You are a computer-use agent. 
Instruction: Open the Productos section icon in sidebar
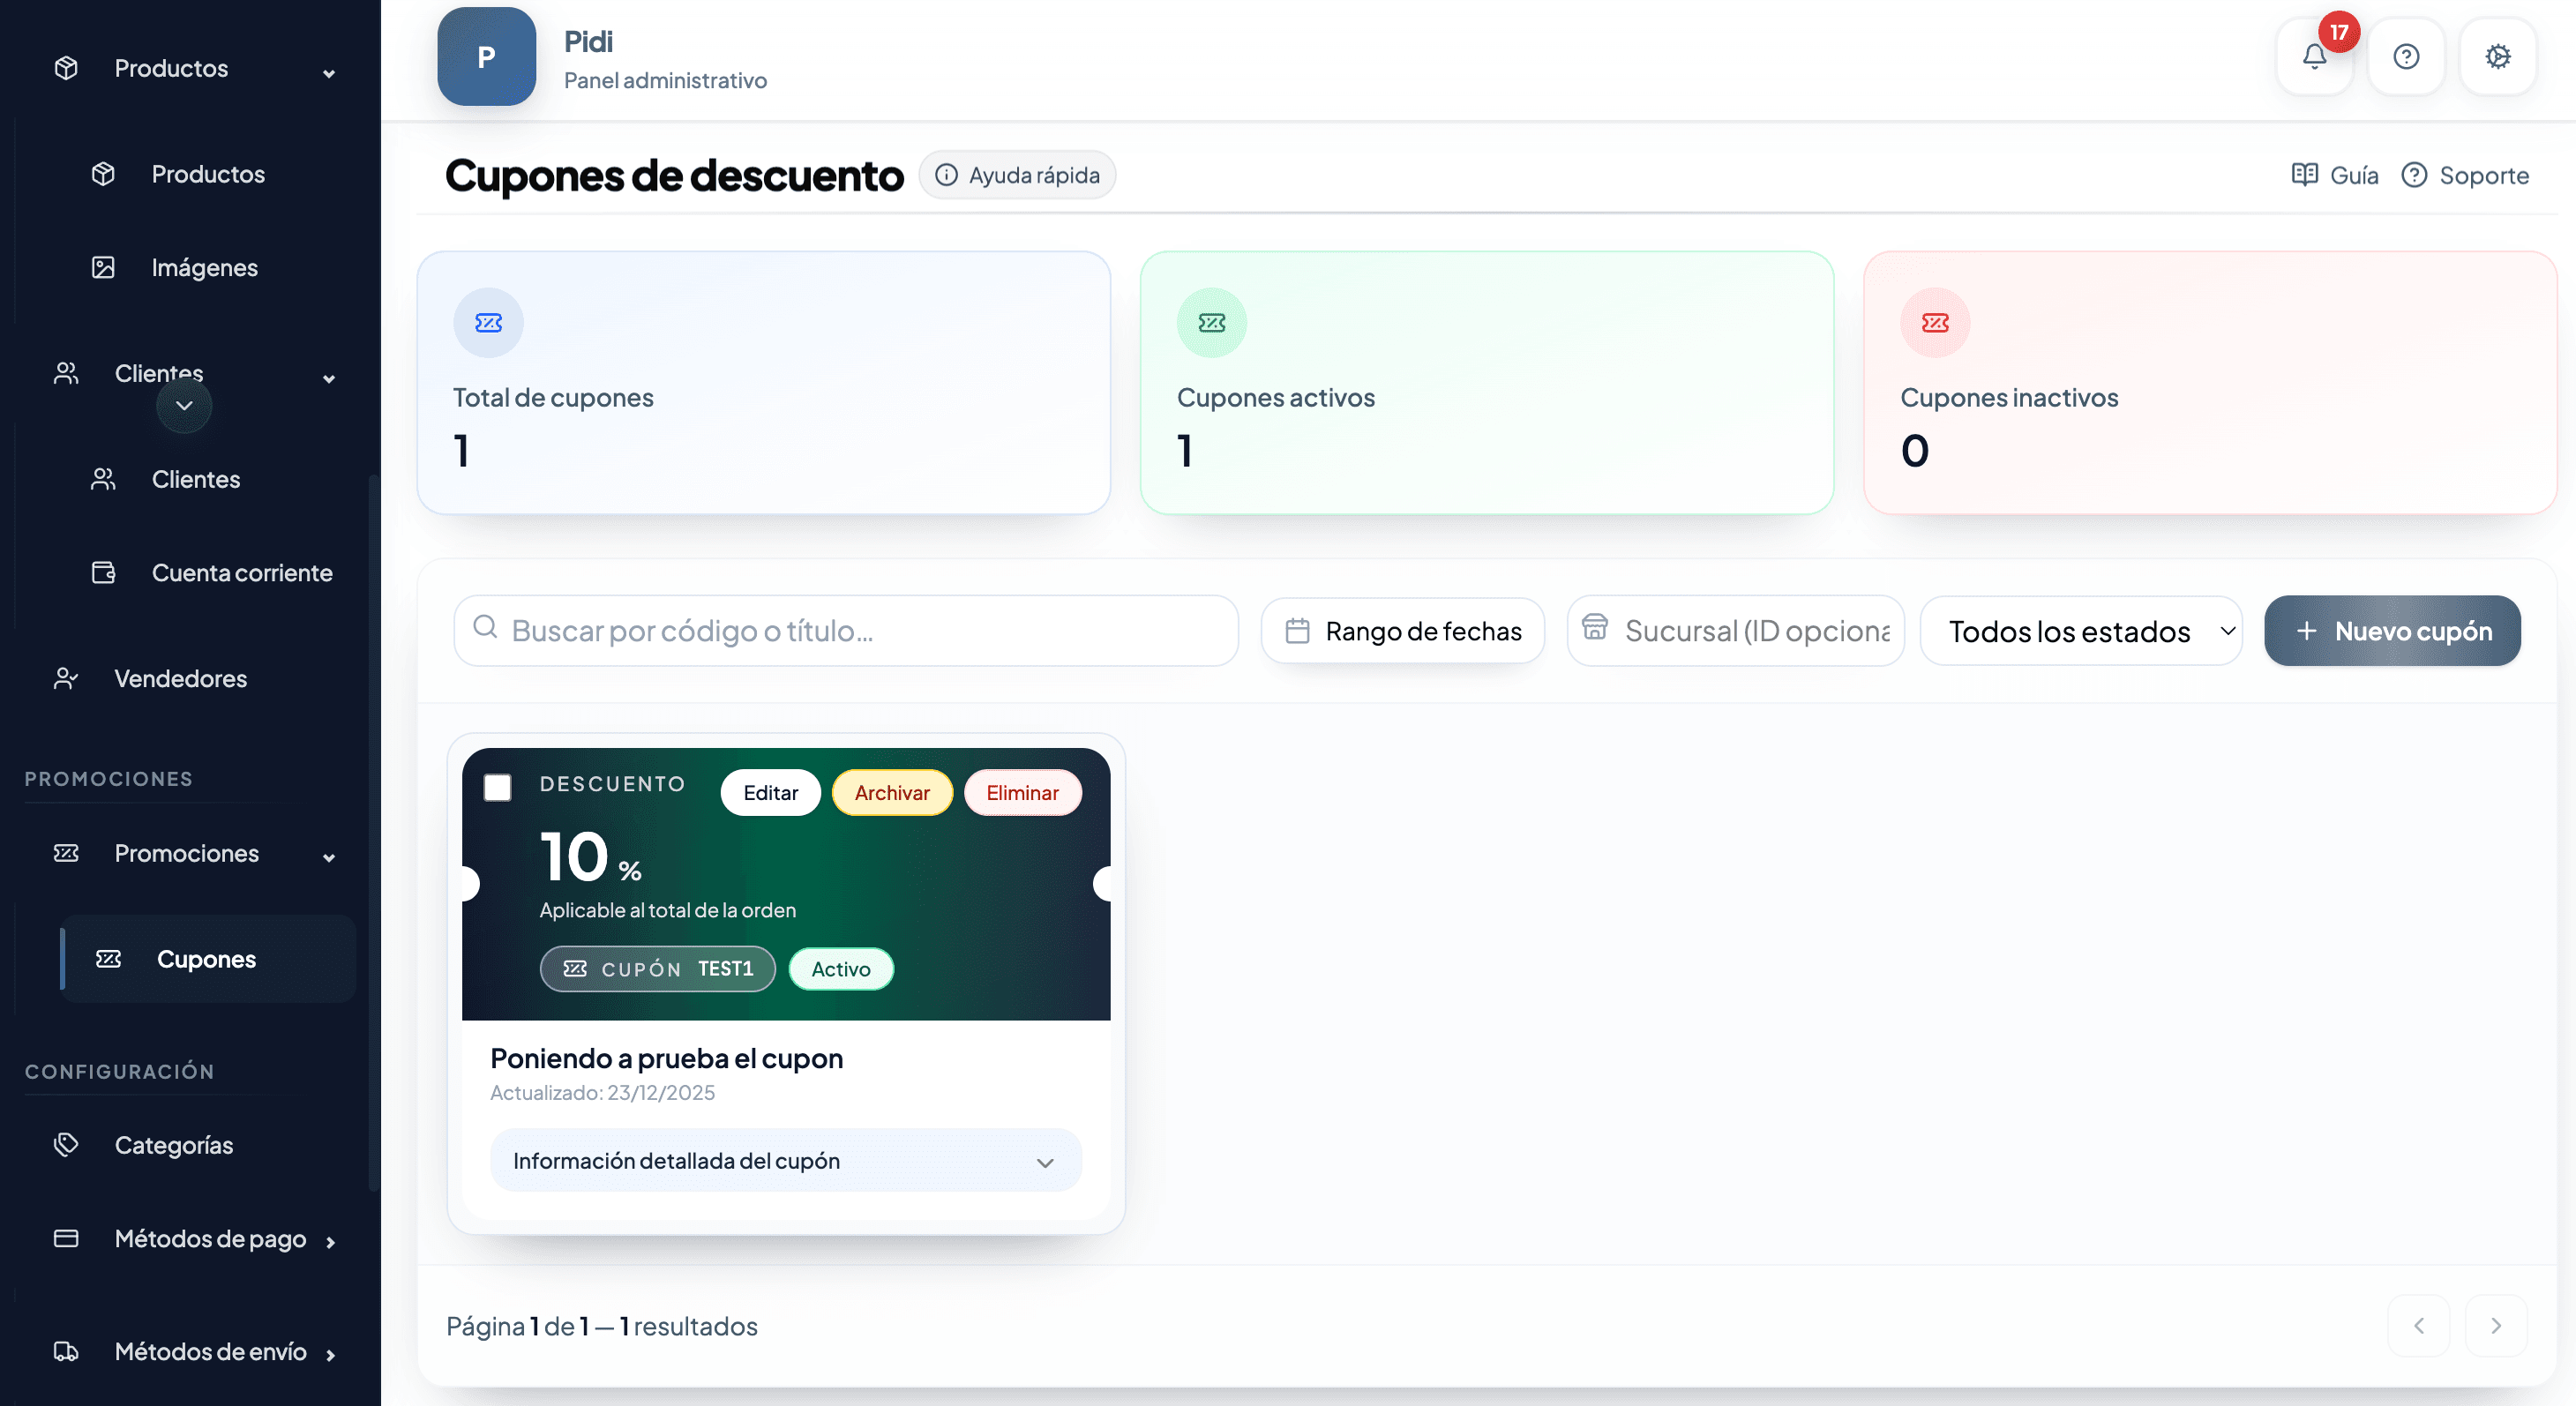tap(65, 68)
